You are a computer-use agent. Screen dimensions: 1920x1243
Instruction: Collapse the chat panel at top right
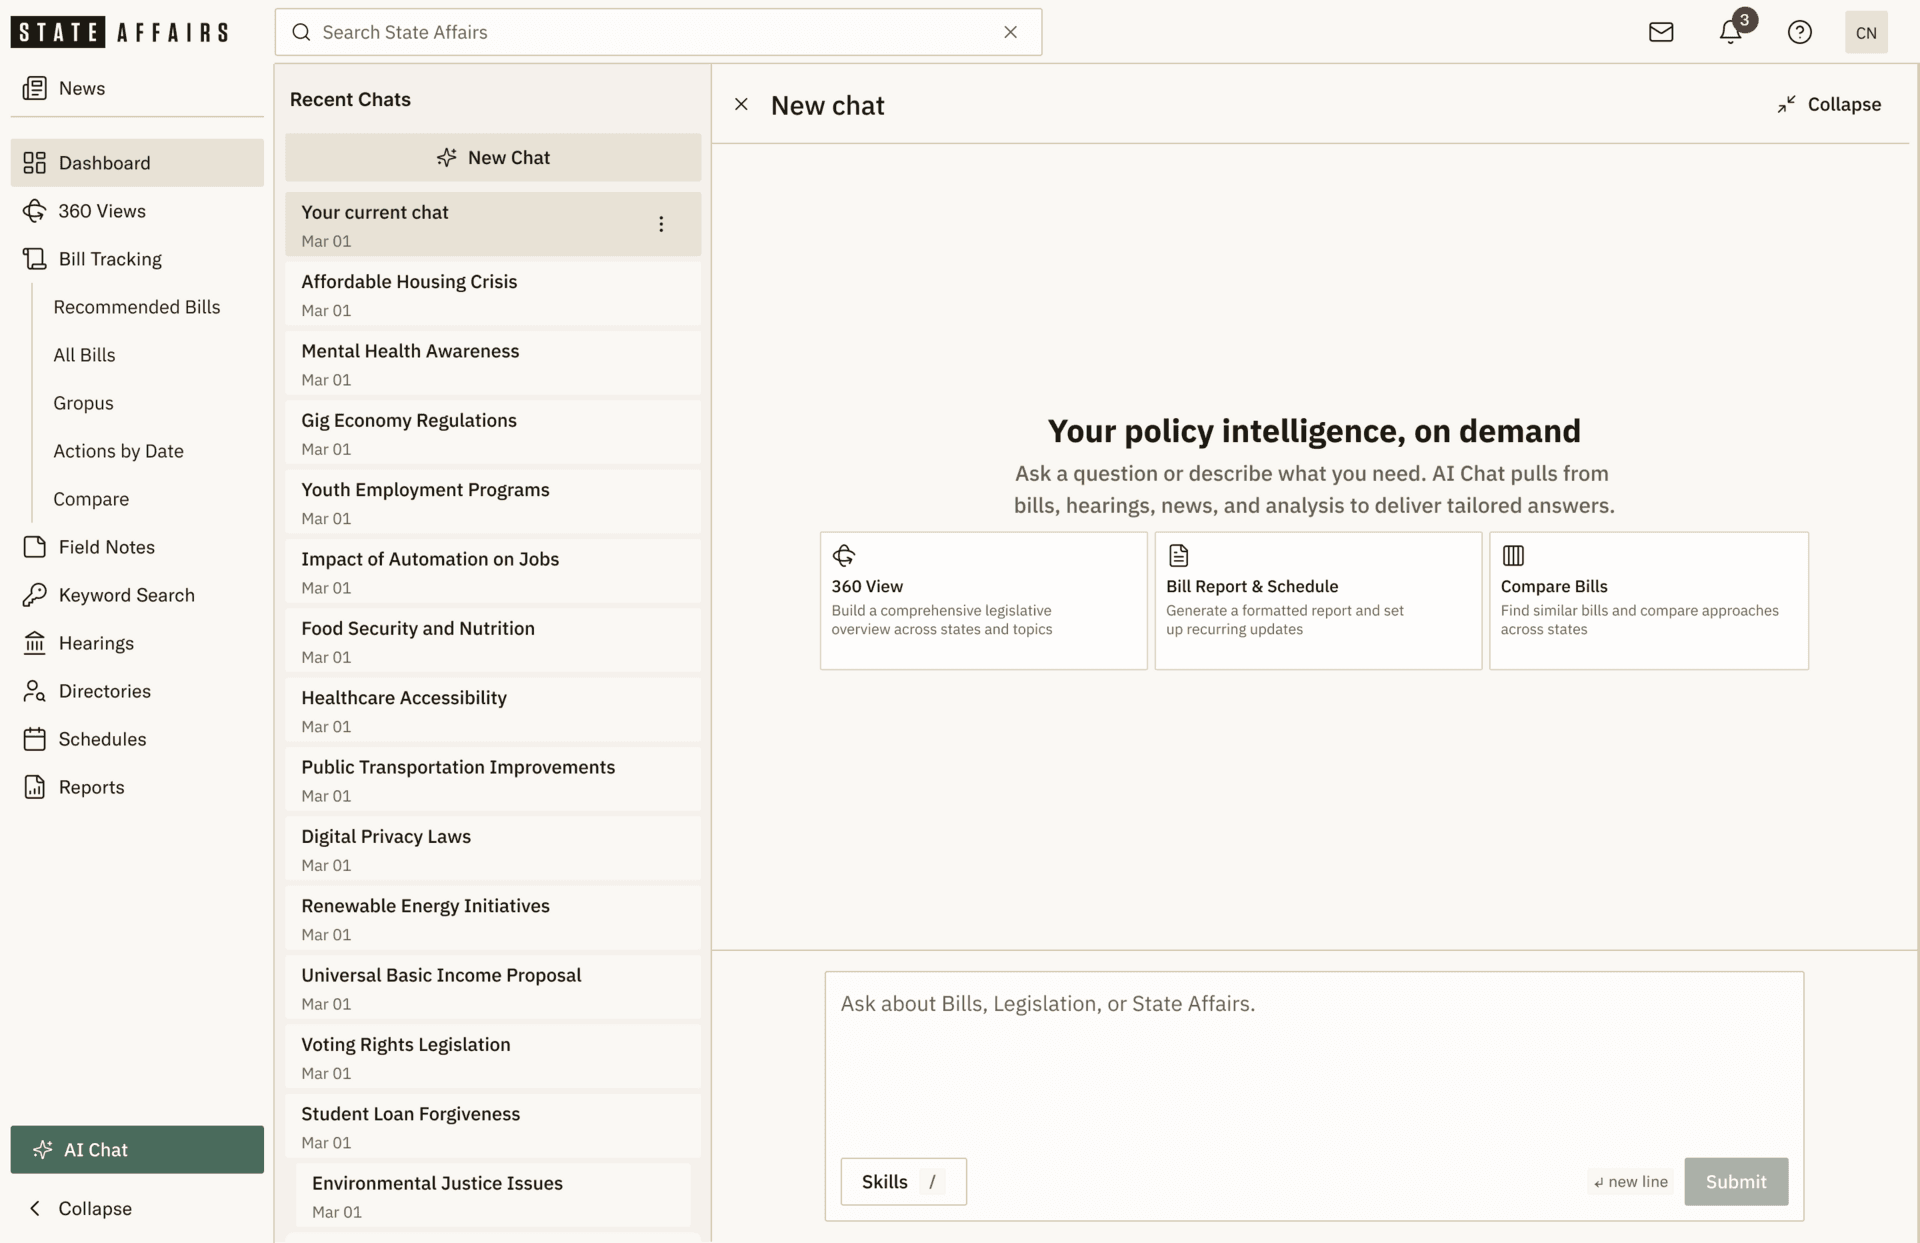coord(1829,104)
